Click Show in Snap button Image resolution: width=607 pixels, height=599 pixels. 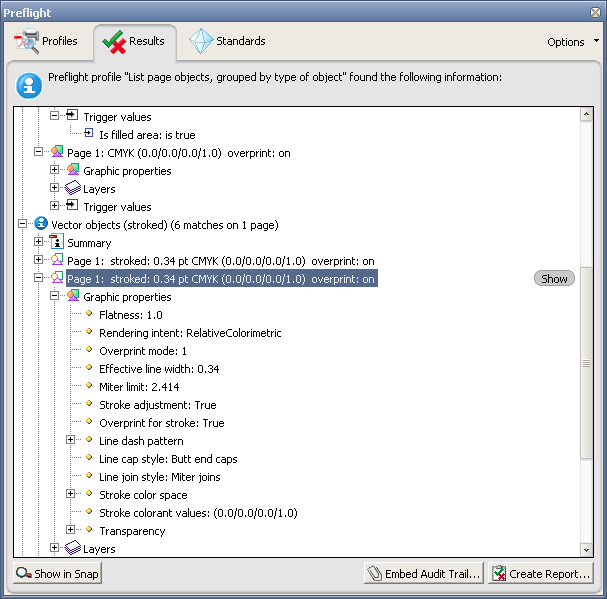(x=57, y=573)
